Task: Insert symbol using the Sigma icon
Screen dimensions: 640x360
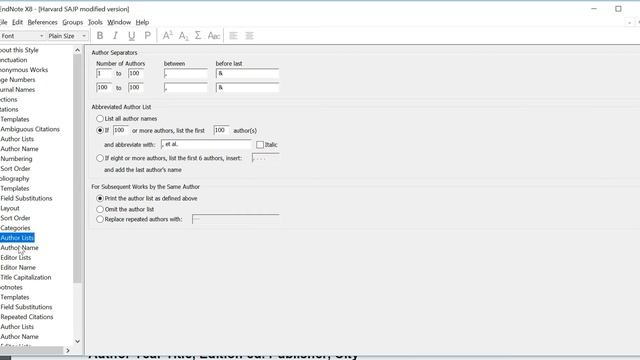Action: tap(198, 36)
